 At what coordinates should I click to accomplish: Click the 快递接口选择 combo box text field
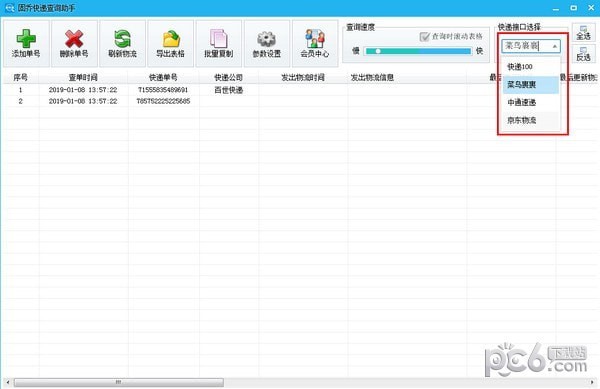526,46
